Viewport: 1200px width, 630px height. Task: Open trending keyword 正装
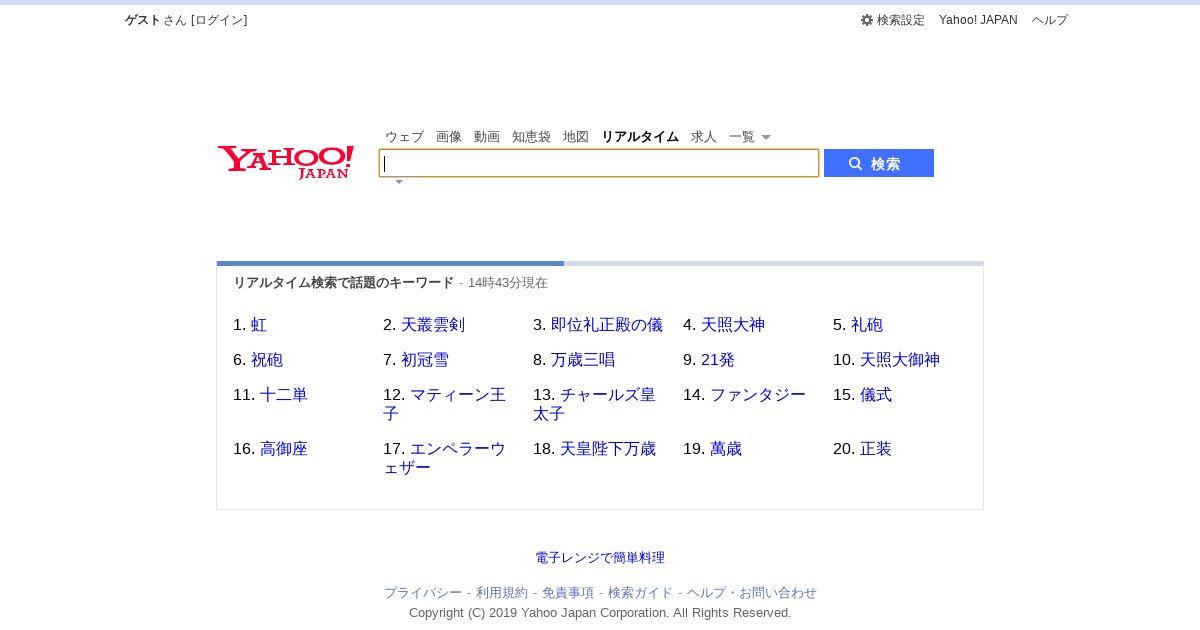point(876,449)
